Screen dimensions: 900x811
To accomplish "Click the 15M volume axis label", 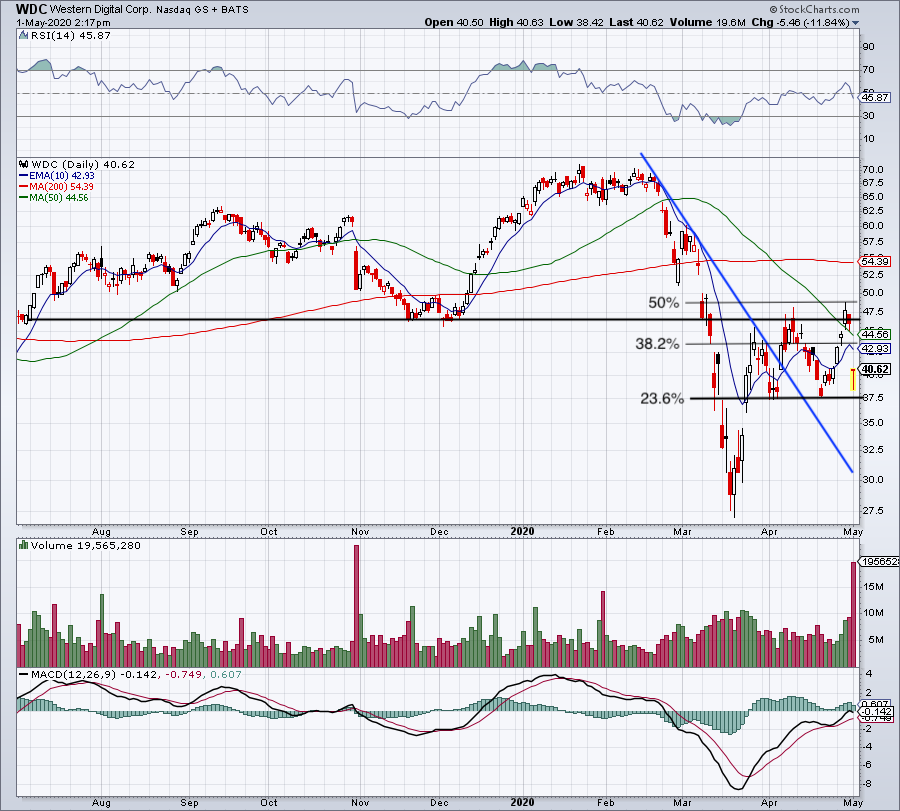I will pos(873,586).
